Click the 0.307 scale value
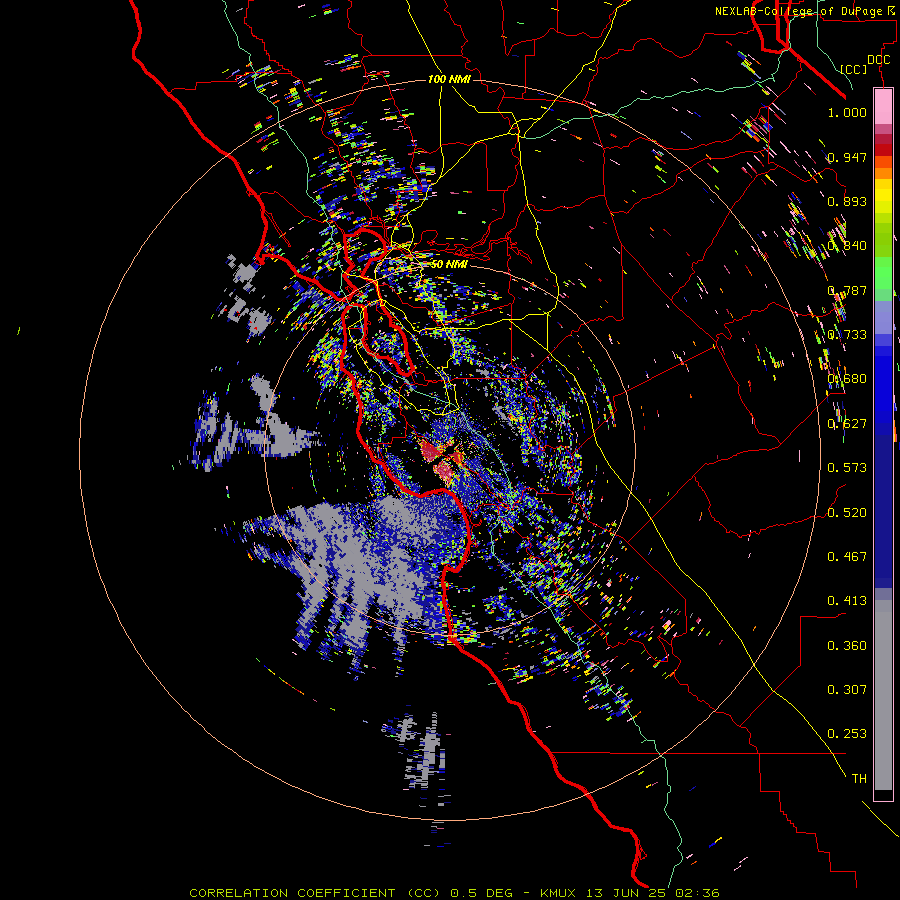The image size is (900, 900). (x=847, y=689)
